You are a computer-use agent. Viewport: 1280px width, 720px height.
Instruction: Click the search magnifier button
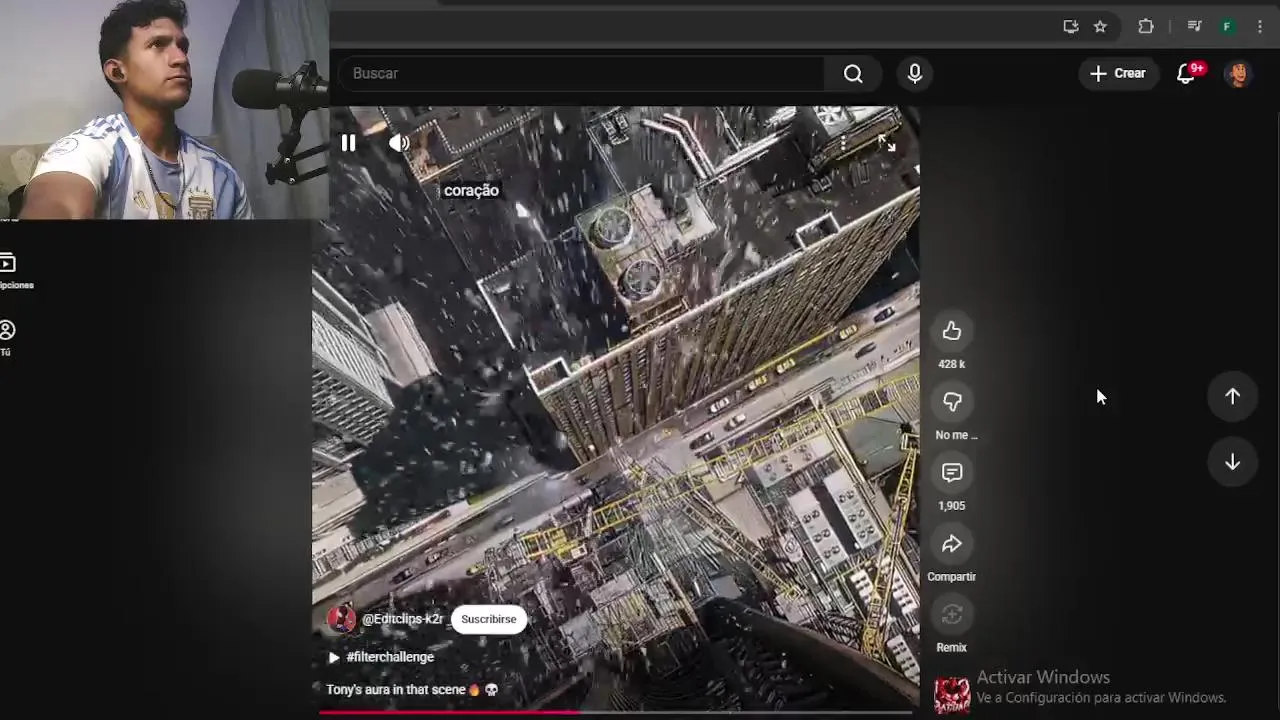pyautogui.click(x=853, y=73)
